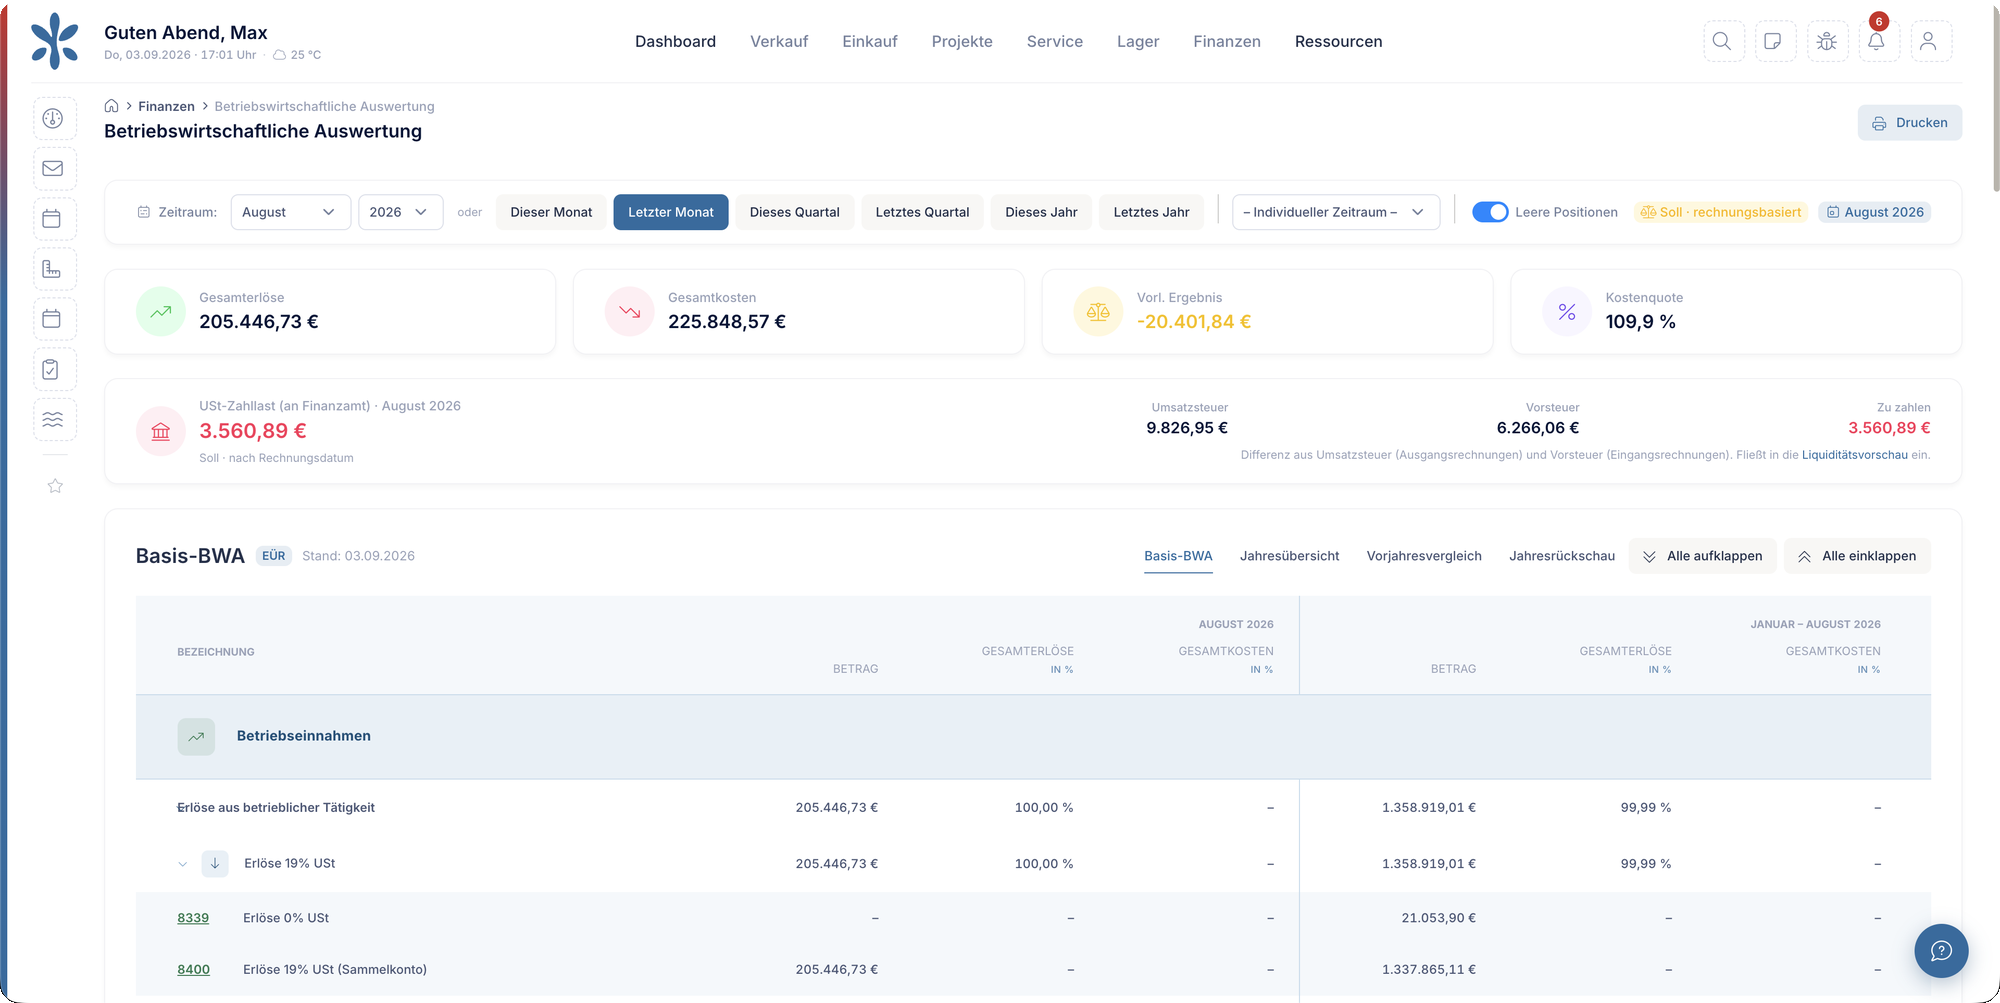
Task: Open the 2026 year dropdown
Action: (x=400, y=212)
